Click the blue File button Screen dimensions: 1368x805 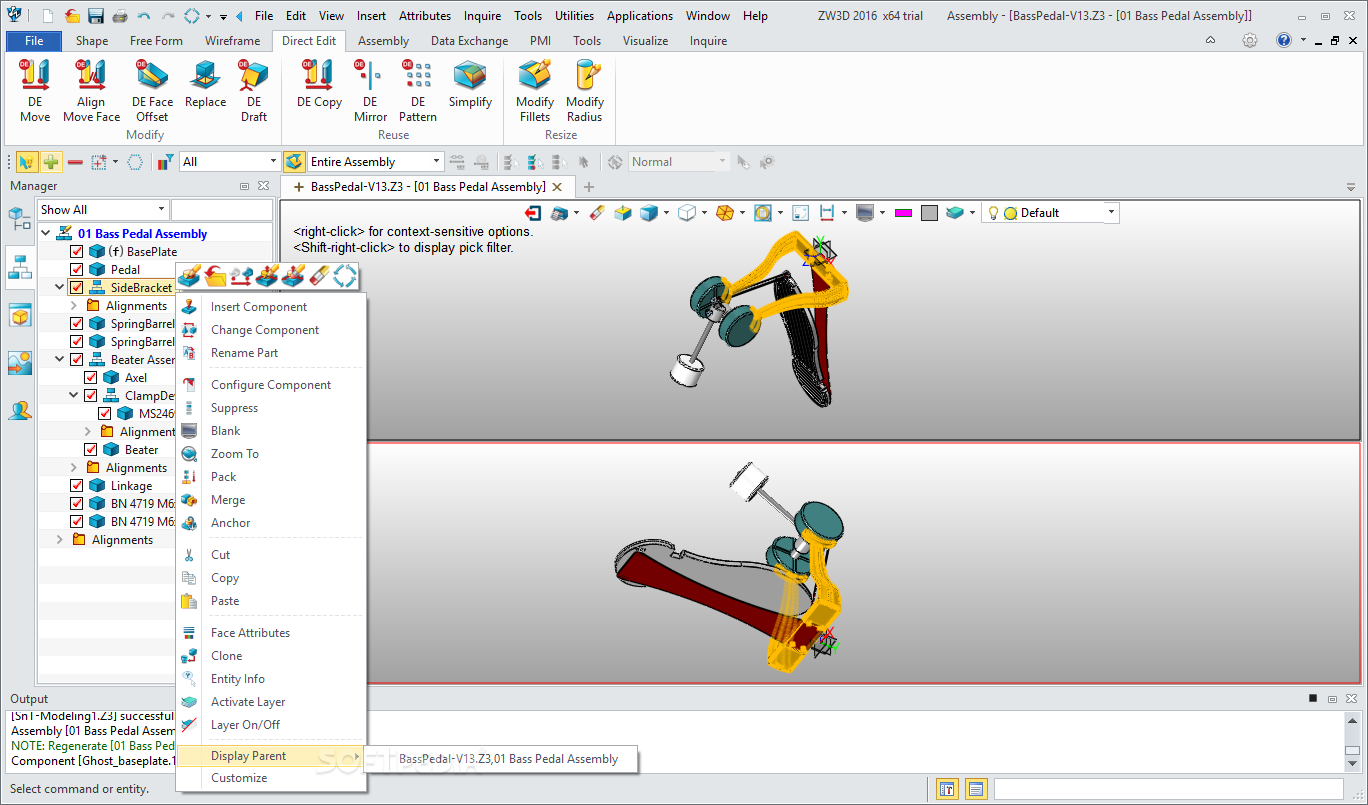[34, 41]
